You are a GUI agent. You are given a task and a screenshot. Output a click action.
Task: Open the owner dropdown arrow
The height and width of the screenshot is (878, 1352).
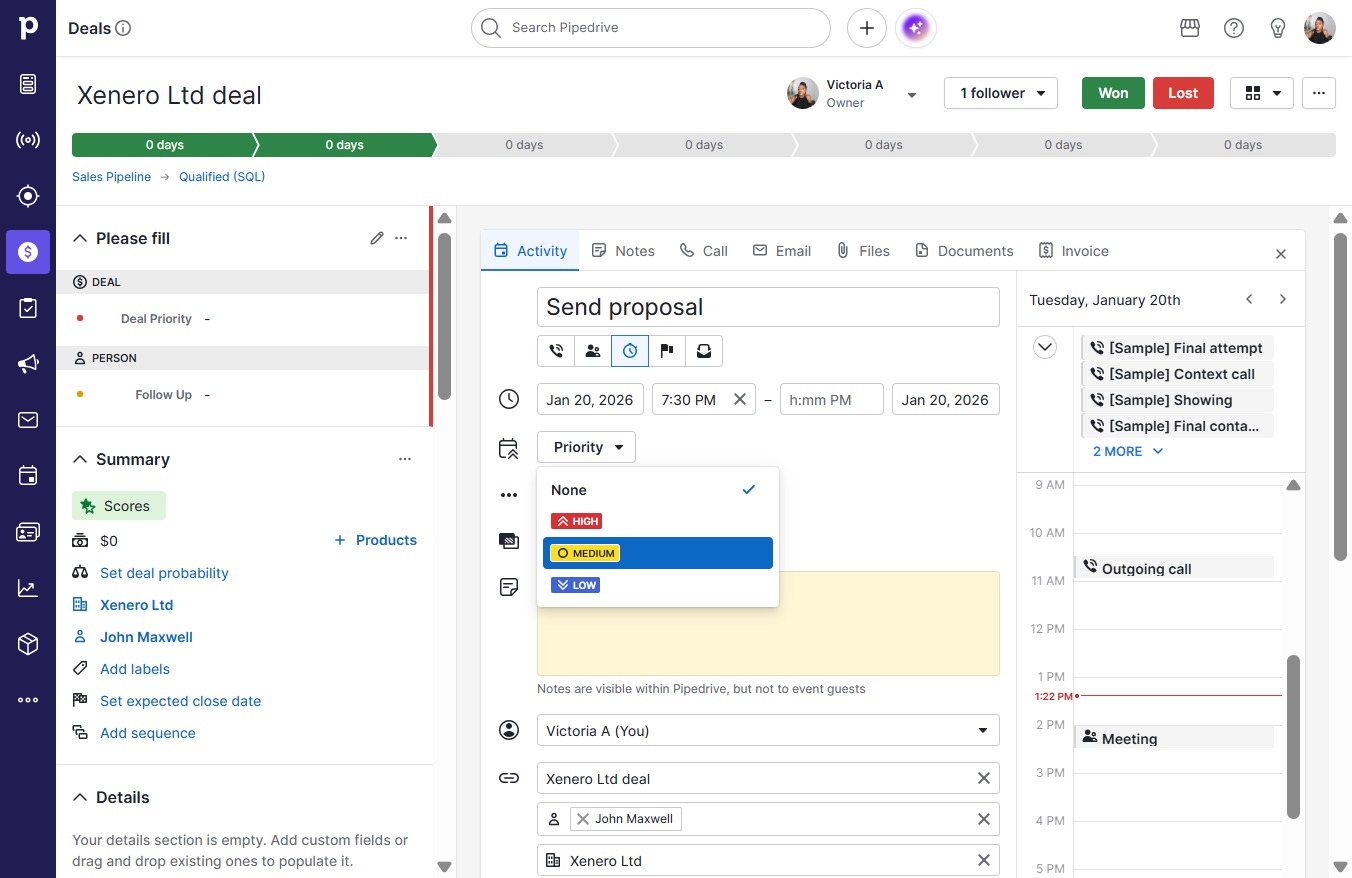tap(912, 95)
